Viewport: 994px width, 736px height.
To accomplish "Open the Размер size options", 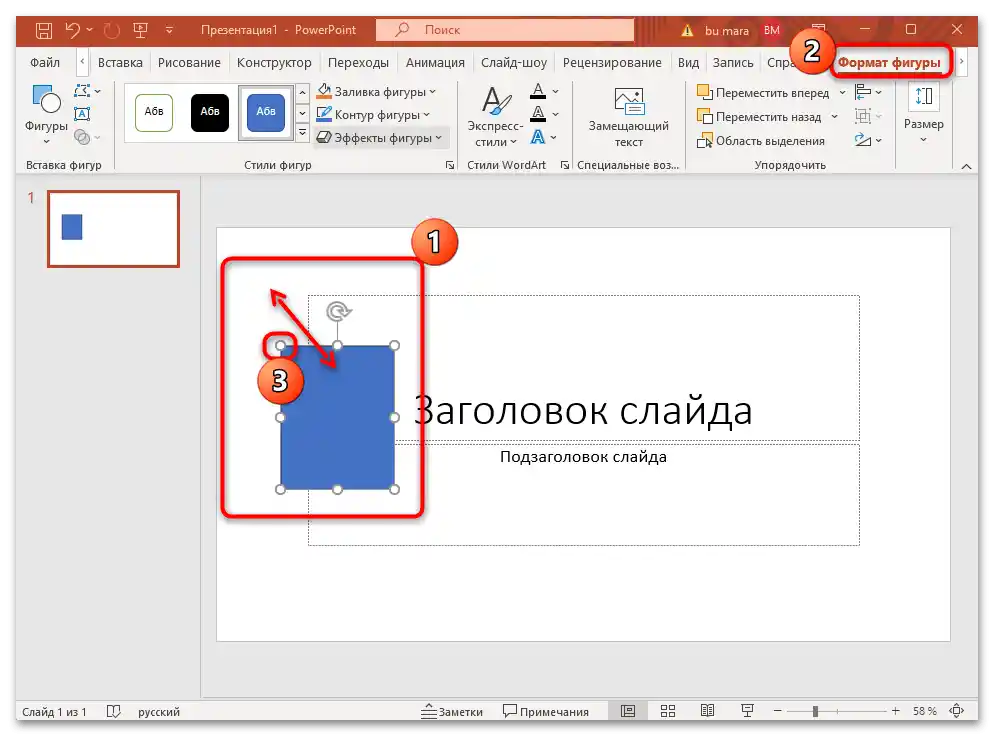I will tap(924, 114).
